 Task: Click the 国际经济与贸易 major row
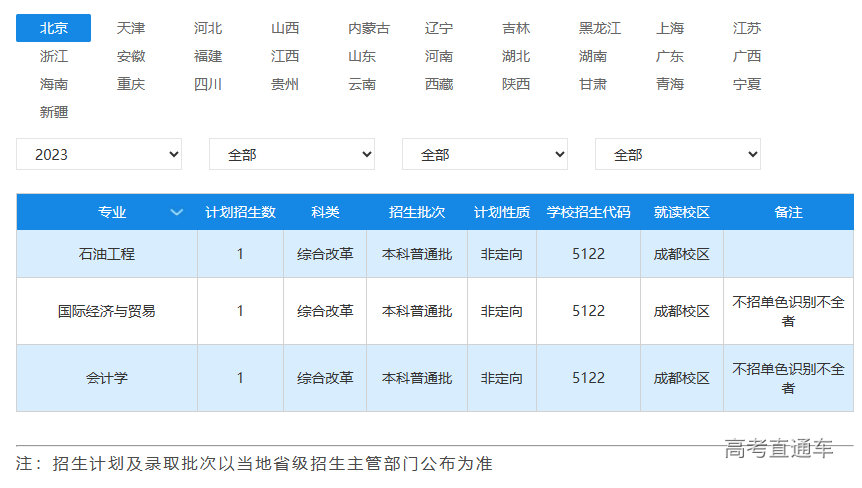(106, 311)
